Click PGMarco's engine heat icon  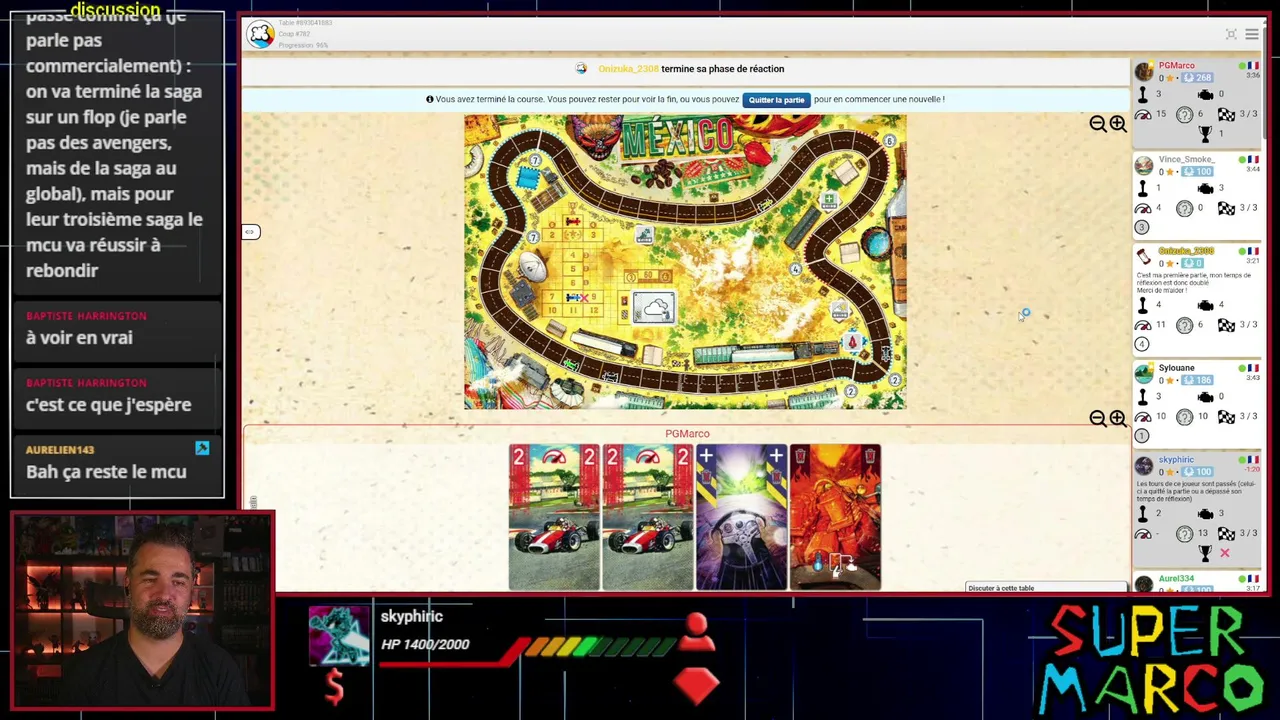pyautogui.click(x=1205, y=95)
